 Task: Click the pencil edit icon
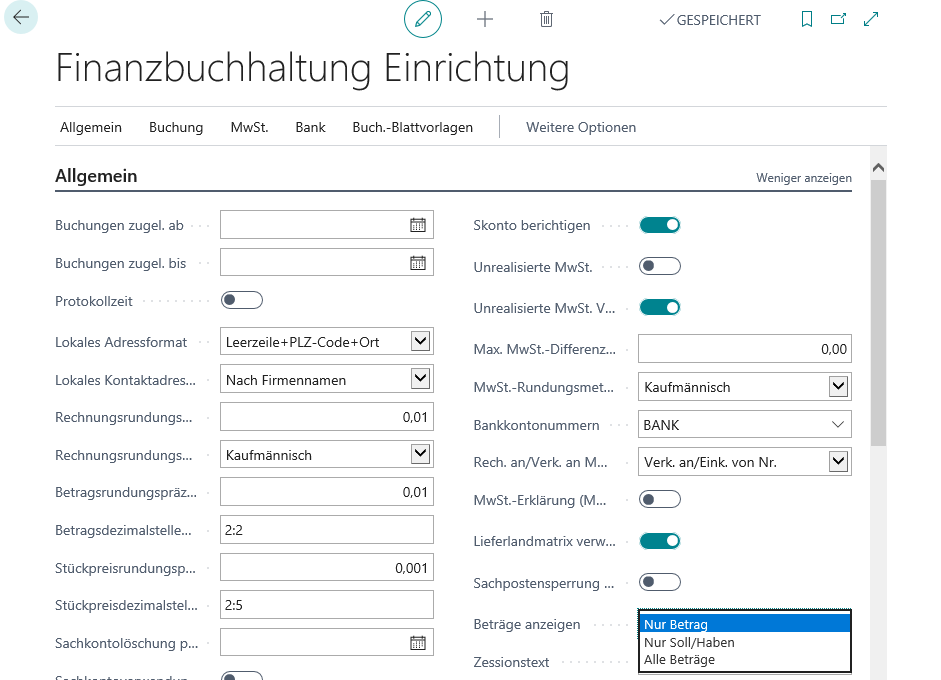coord(422,19)
